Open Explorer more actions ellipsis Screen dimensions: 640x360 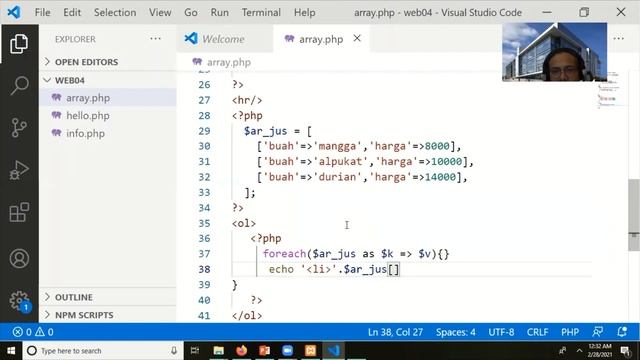tap(156, 39)
